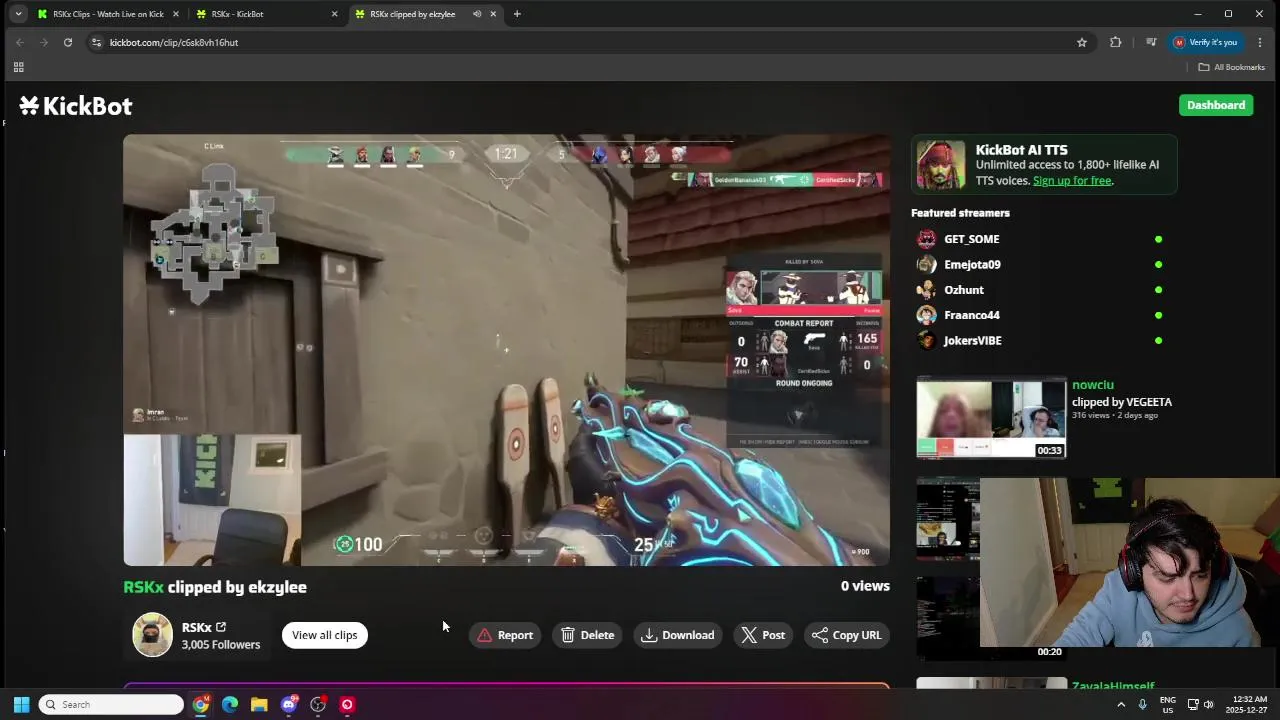Open media controls icon in toolbar
Viewport: 1280px width, 720px height.
click(x=1151, y=42)
